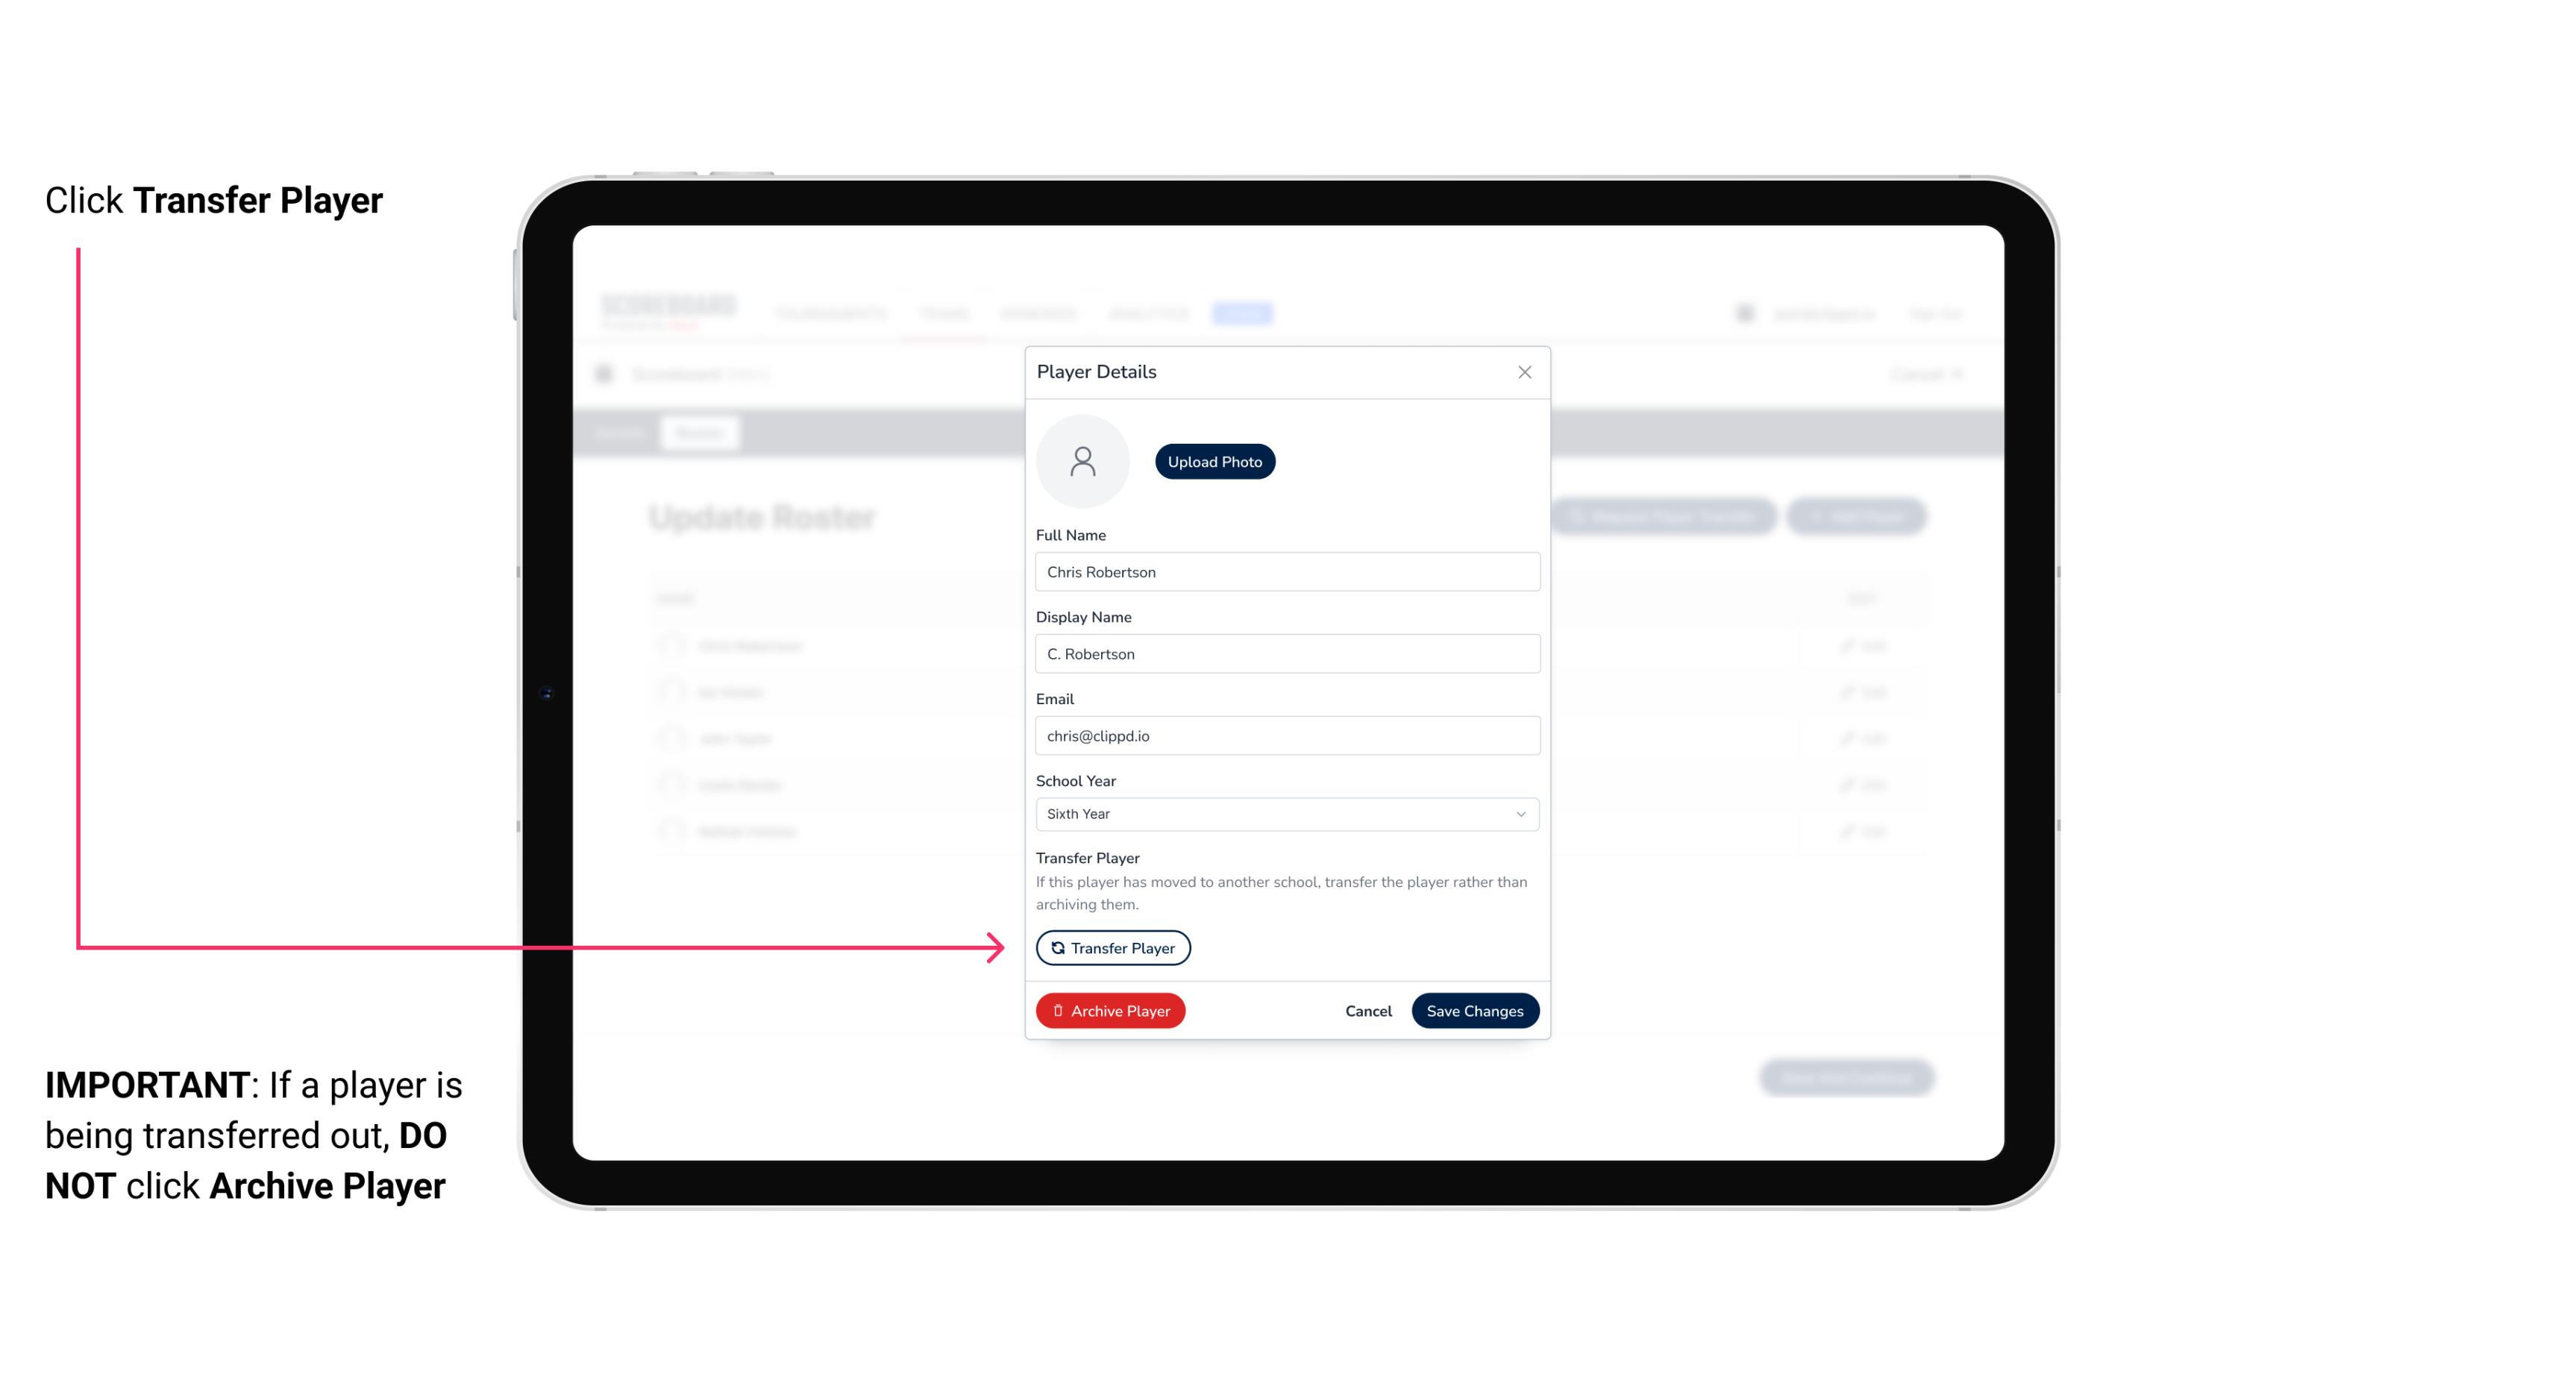
Task: Open the navigation menu tab highlighted blue
Action: coord(1243,313)
